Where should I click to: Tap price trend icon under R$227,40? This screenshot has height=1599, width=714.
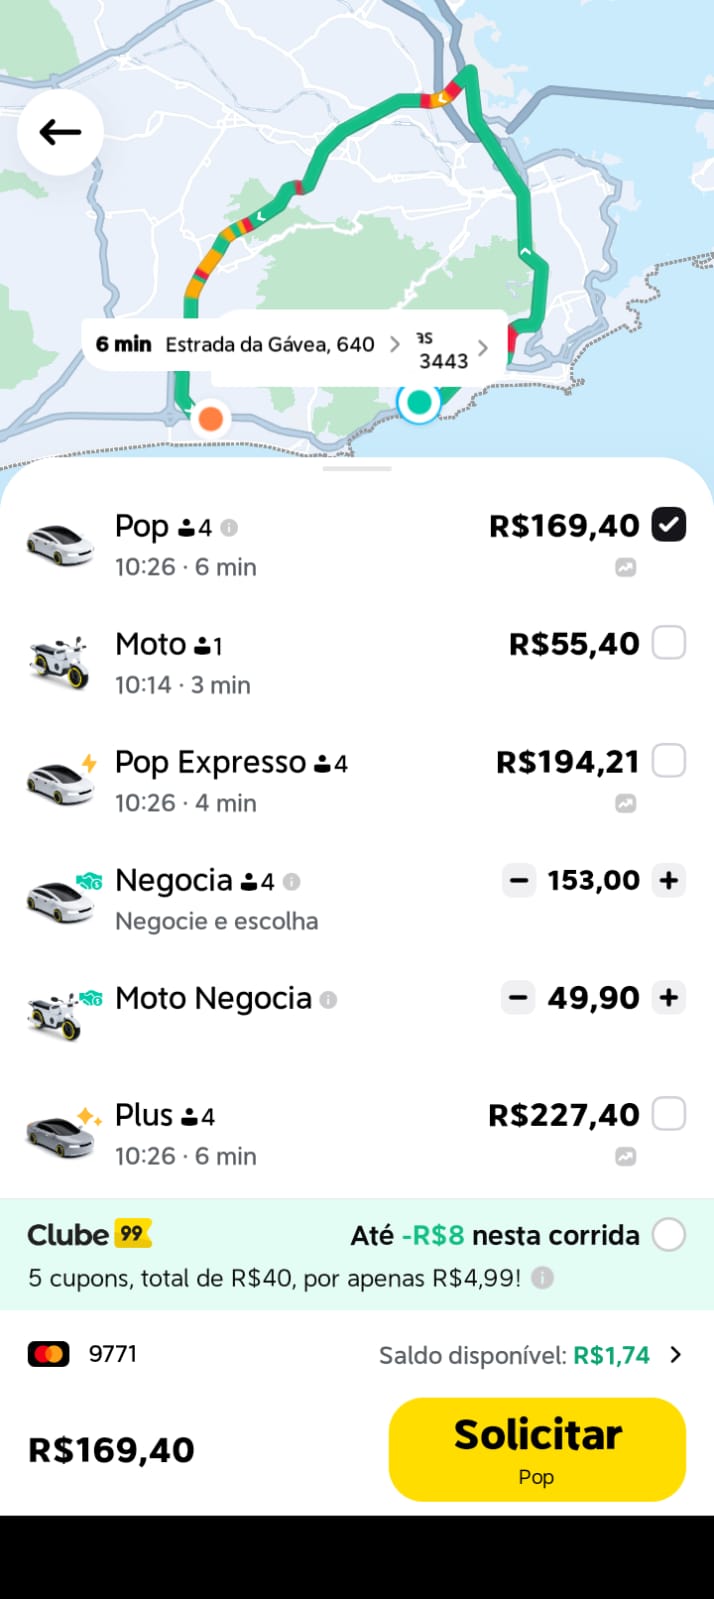(625, 1157)
